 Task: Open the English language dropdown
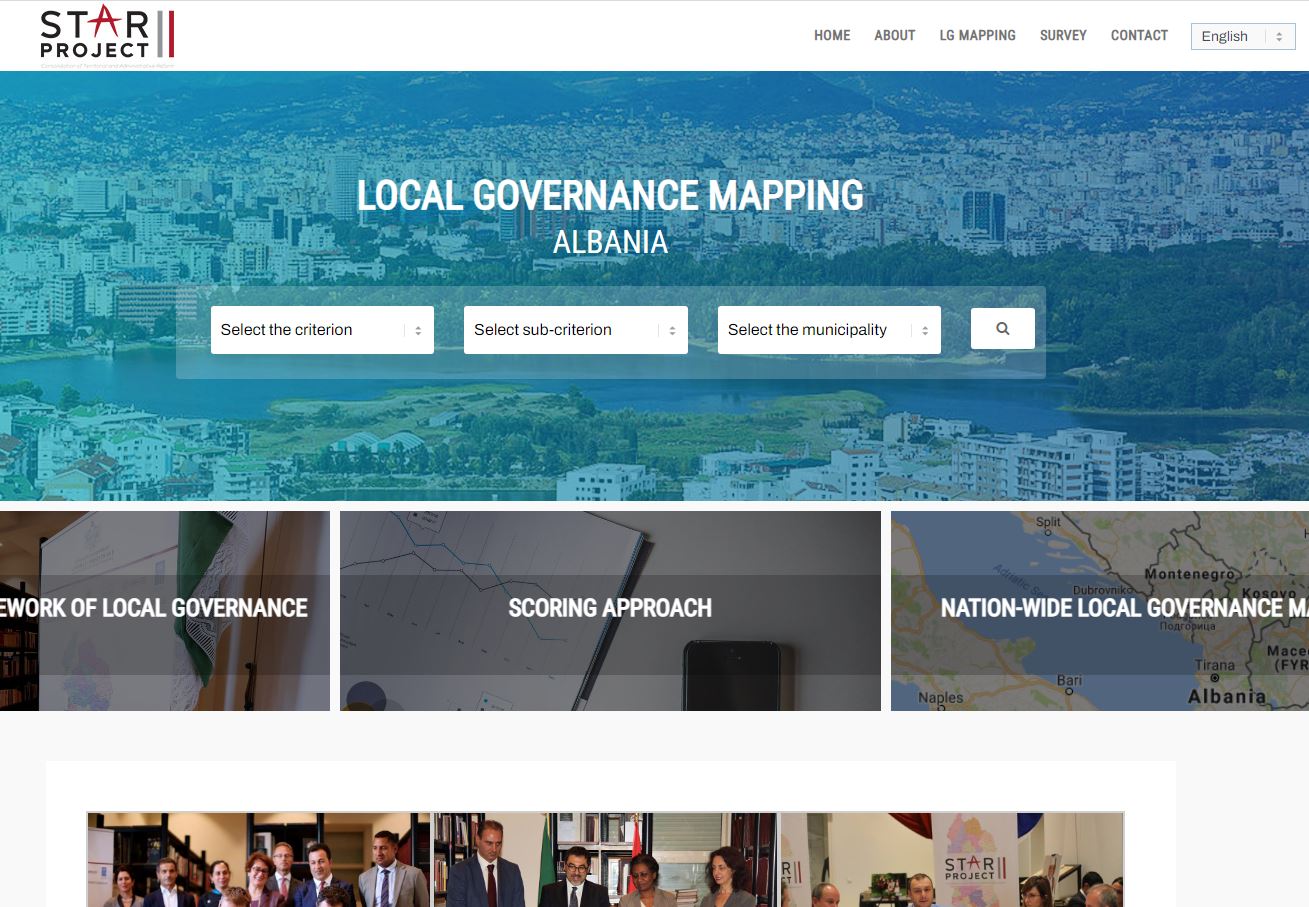pos(1243,36)
